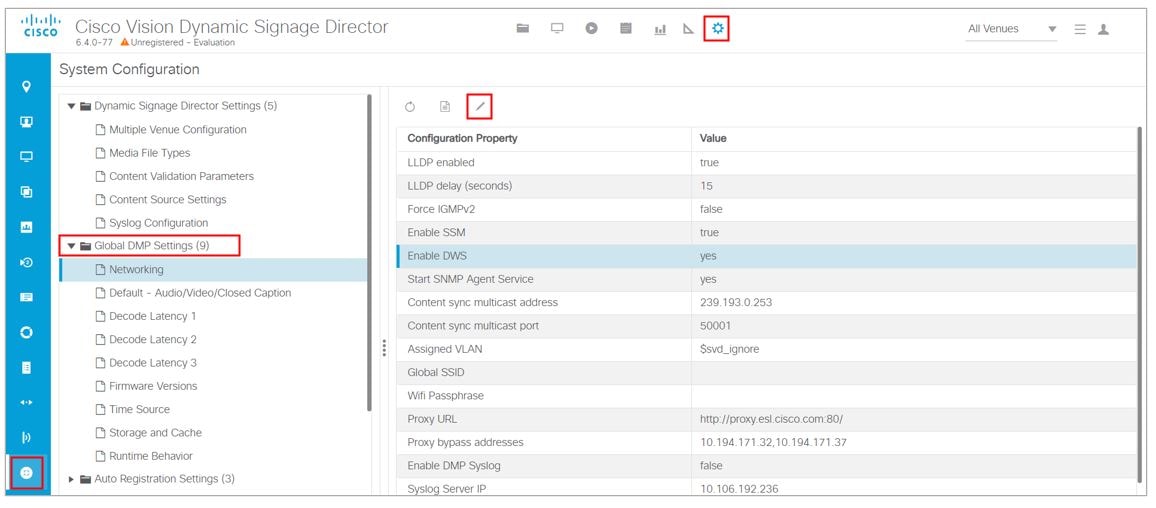Collapse Dynamic Signage Director Settings folder
This screenshot has height=508, width=1156.
coord(72,106)
